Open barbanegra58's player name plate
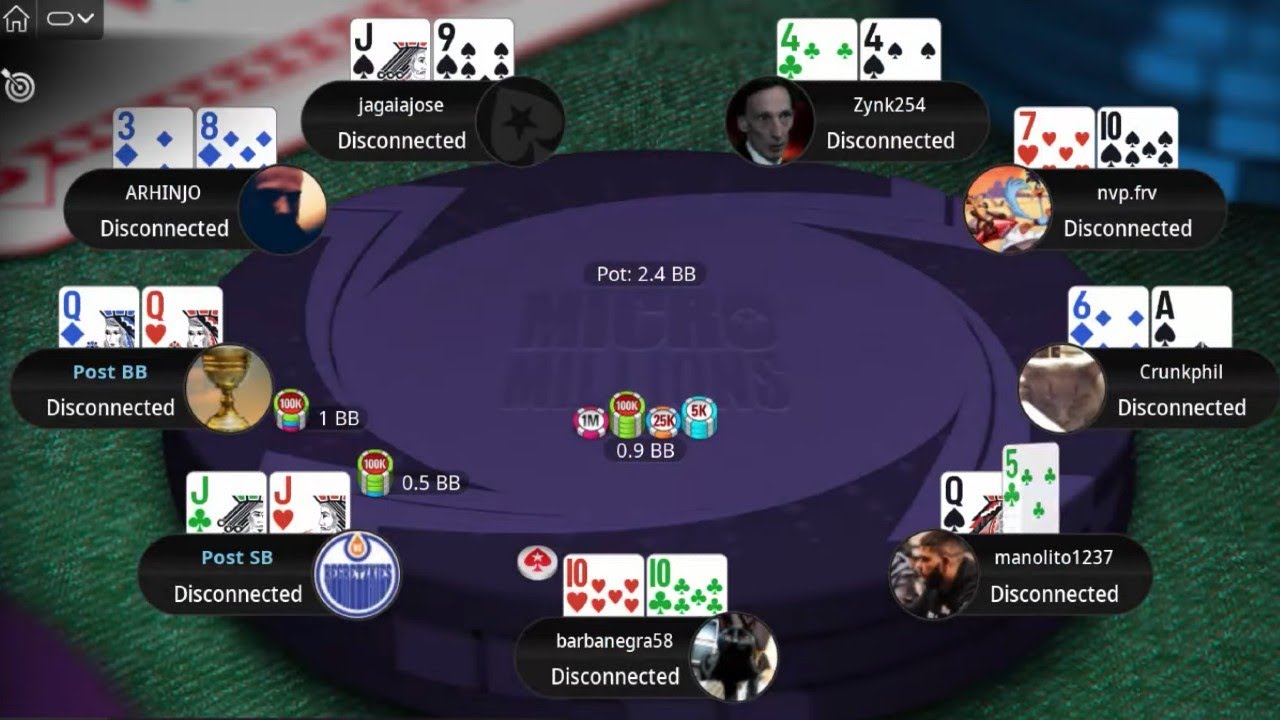 coord(646,657)
